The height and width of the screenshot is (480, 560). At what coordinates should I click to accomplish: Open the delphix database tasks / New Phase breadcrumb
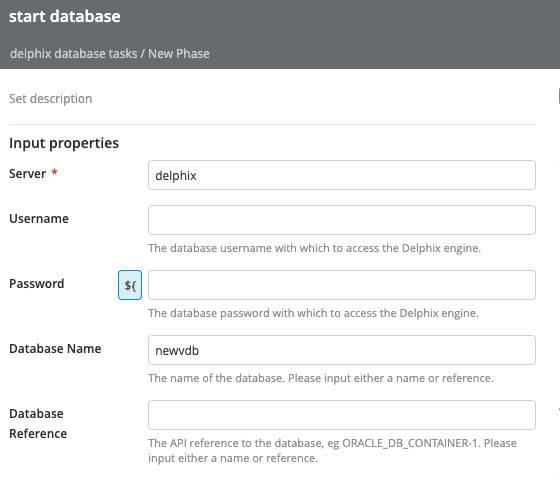(110, 54)
